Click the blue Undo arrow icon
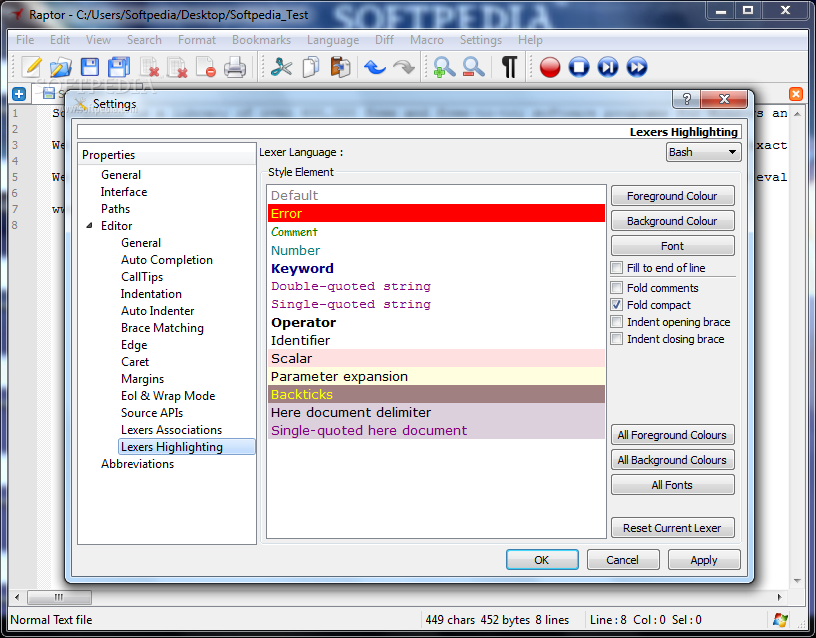The width and height of the screenshot is (816, 638). click(x=375, y=67)
